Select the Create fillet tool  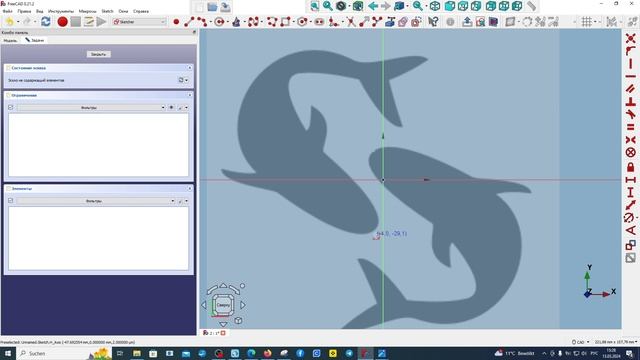[x=333, y=22]
